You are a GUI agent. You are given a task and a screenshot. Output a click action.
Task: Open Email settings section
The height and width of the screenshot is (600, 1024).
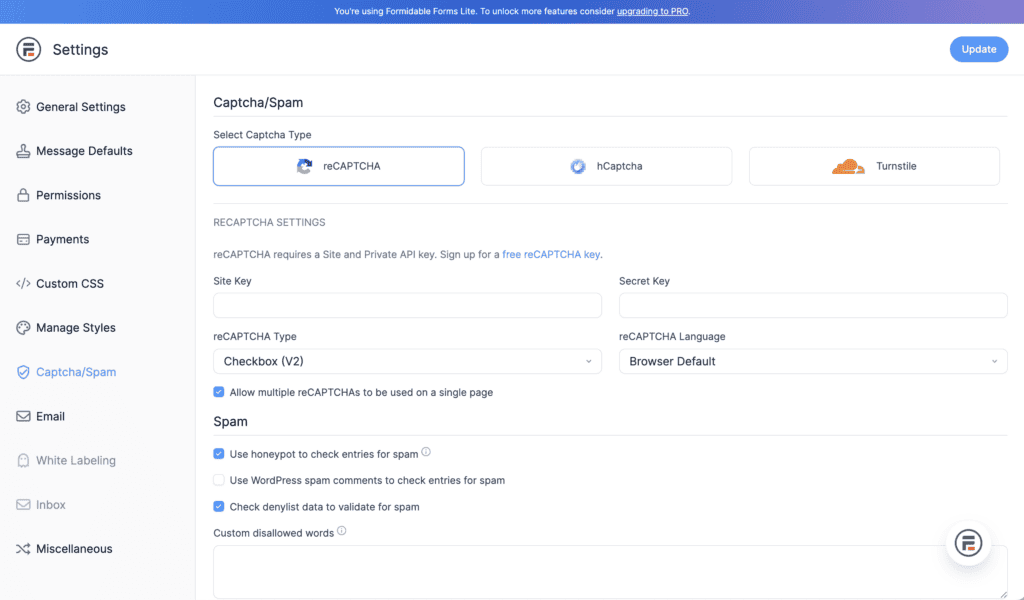(x=50, y=416)
